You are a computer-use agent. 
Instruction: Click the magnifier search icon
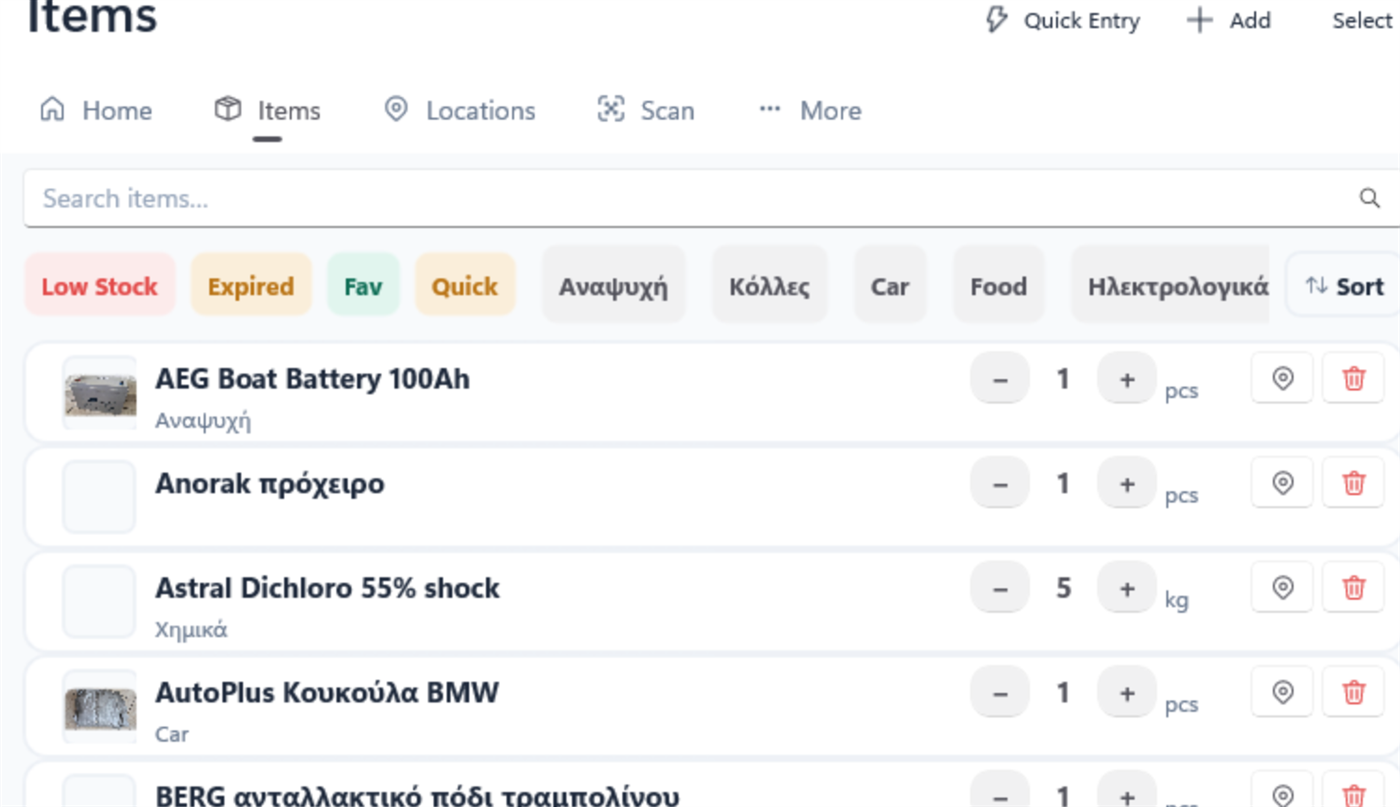1369,198
